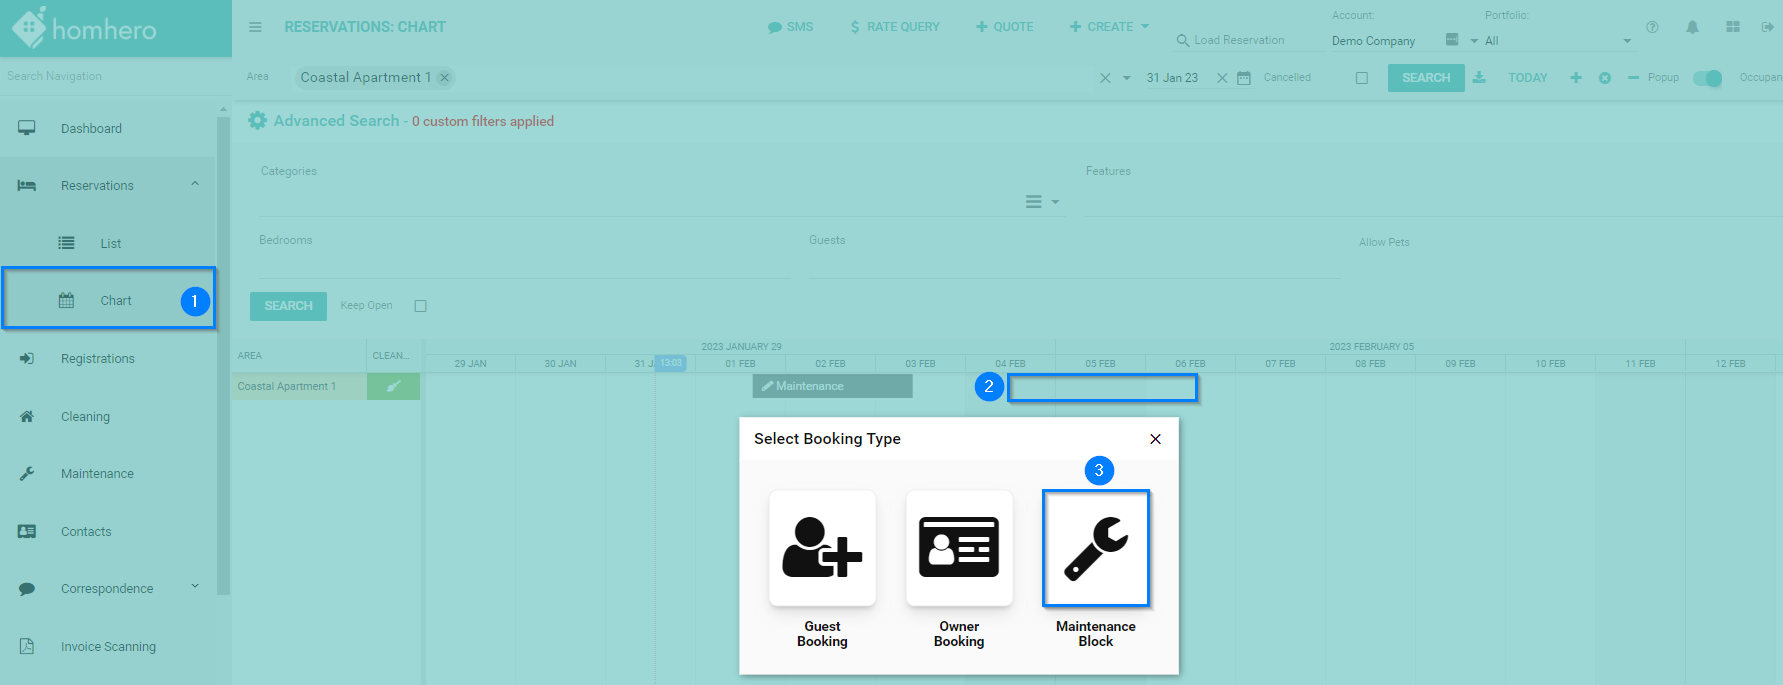This screenshot has width=1783, height=685.
Task: Click the Rate Query button
Action: coord(895,27)
